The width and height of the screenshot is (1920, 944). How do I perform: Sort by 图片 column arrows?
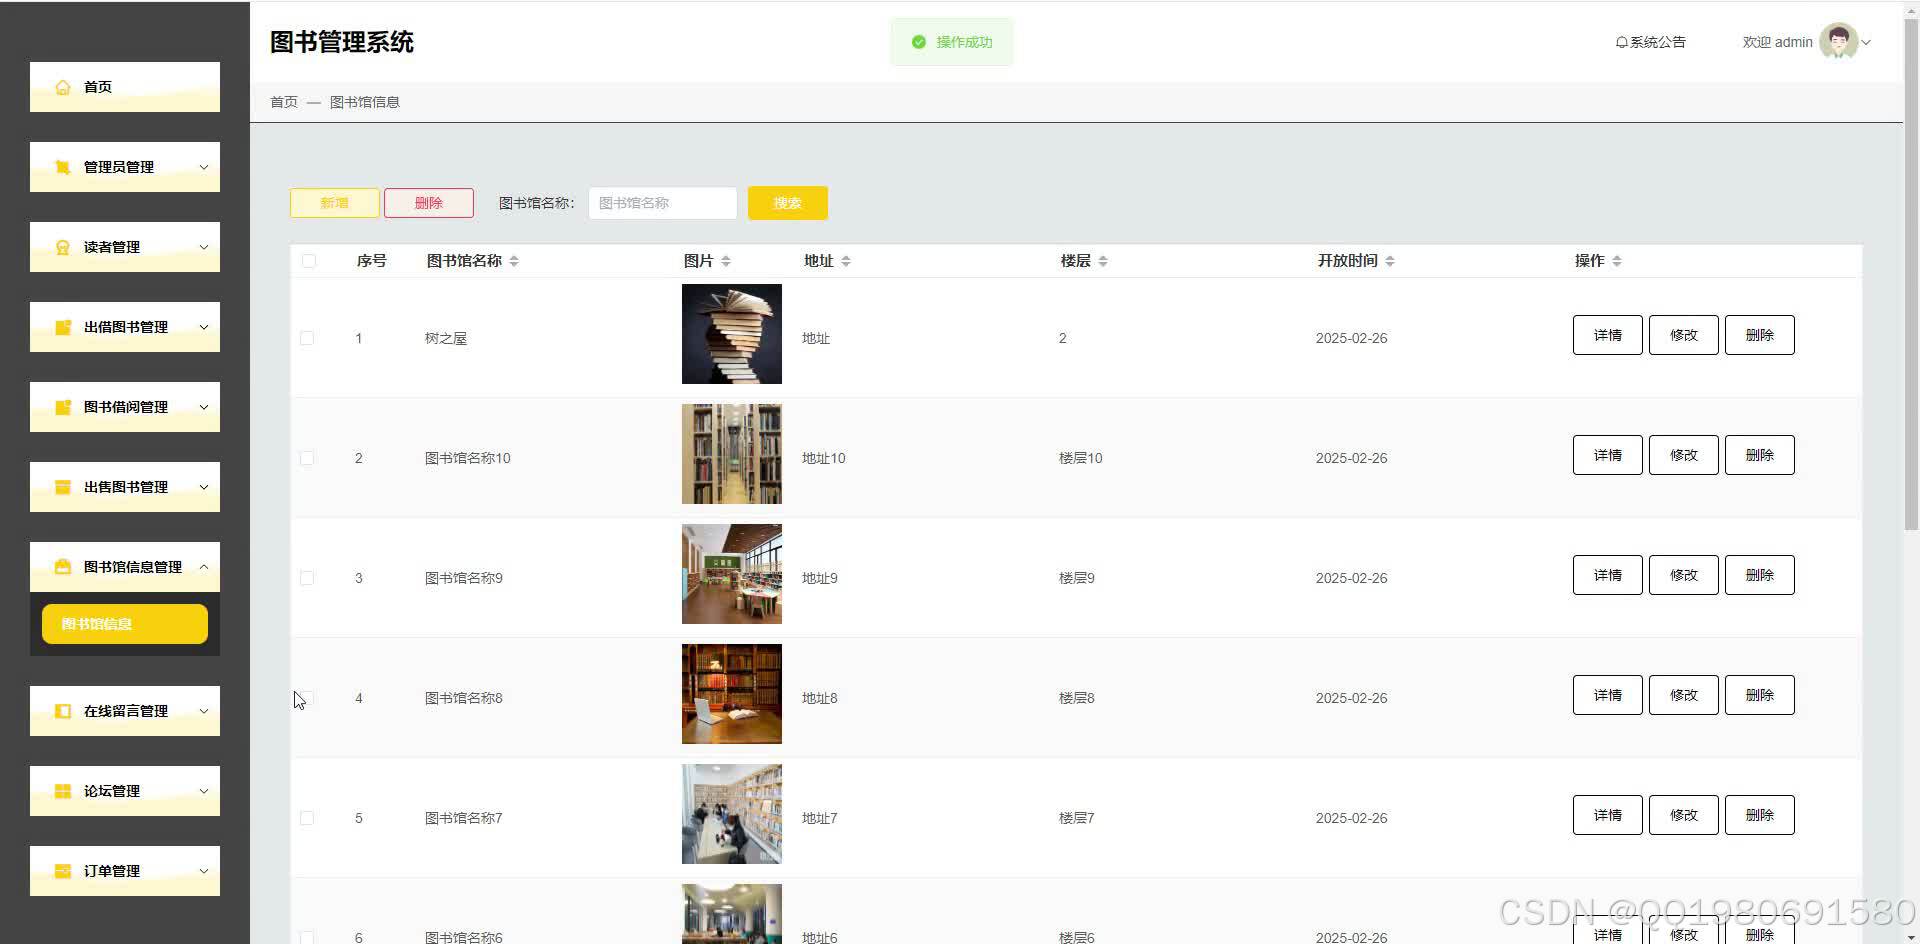point(726,261)
